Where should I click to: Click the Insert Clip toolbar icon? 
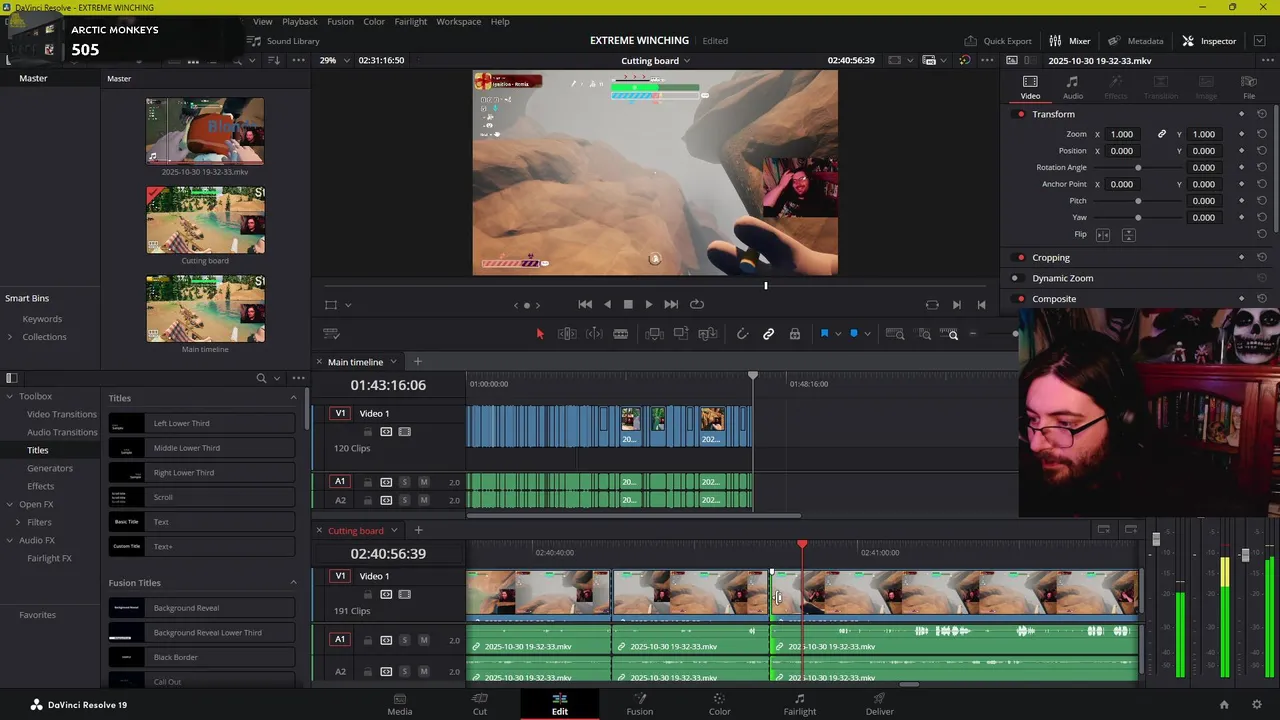[654, 334]
